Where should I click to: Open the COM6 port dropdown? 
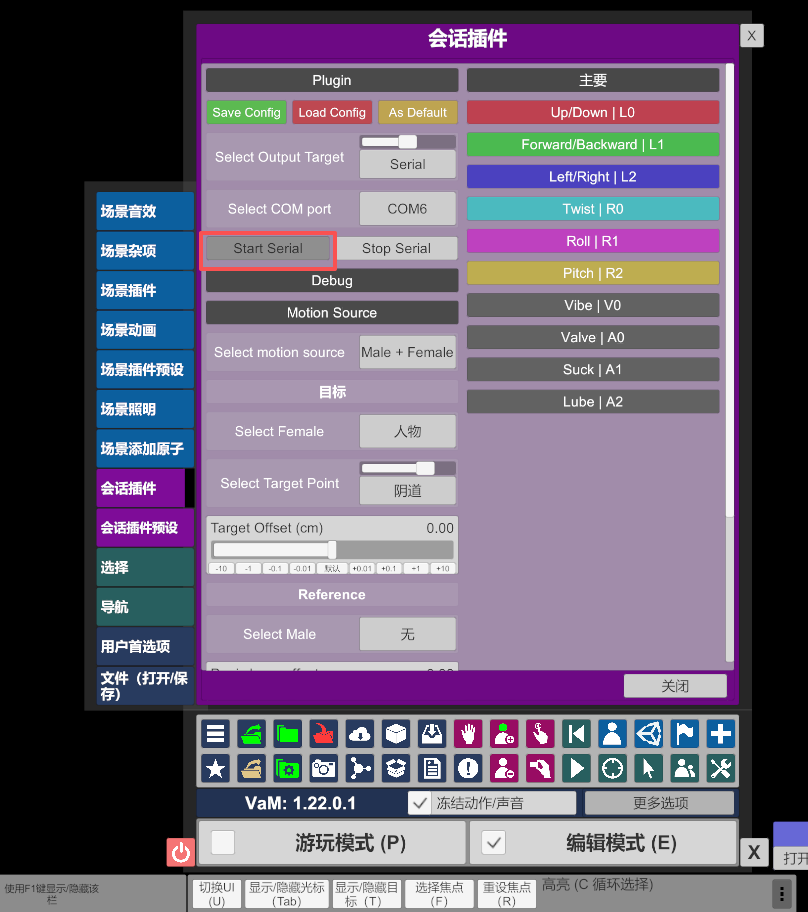tap(408, 209)
